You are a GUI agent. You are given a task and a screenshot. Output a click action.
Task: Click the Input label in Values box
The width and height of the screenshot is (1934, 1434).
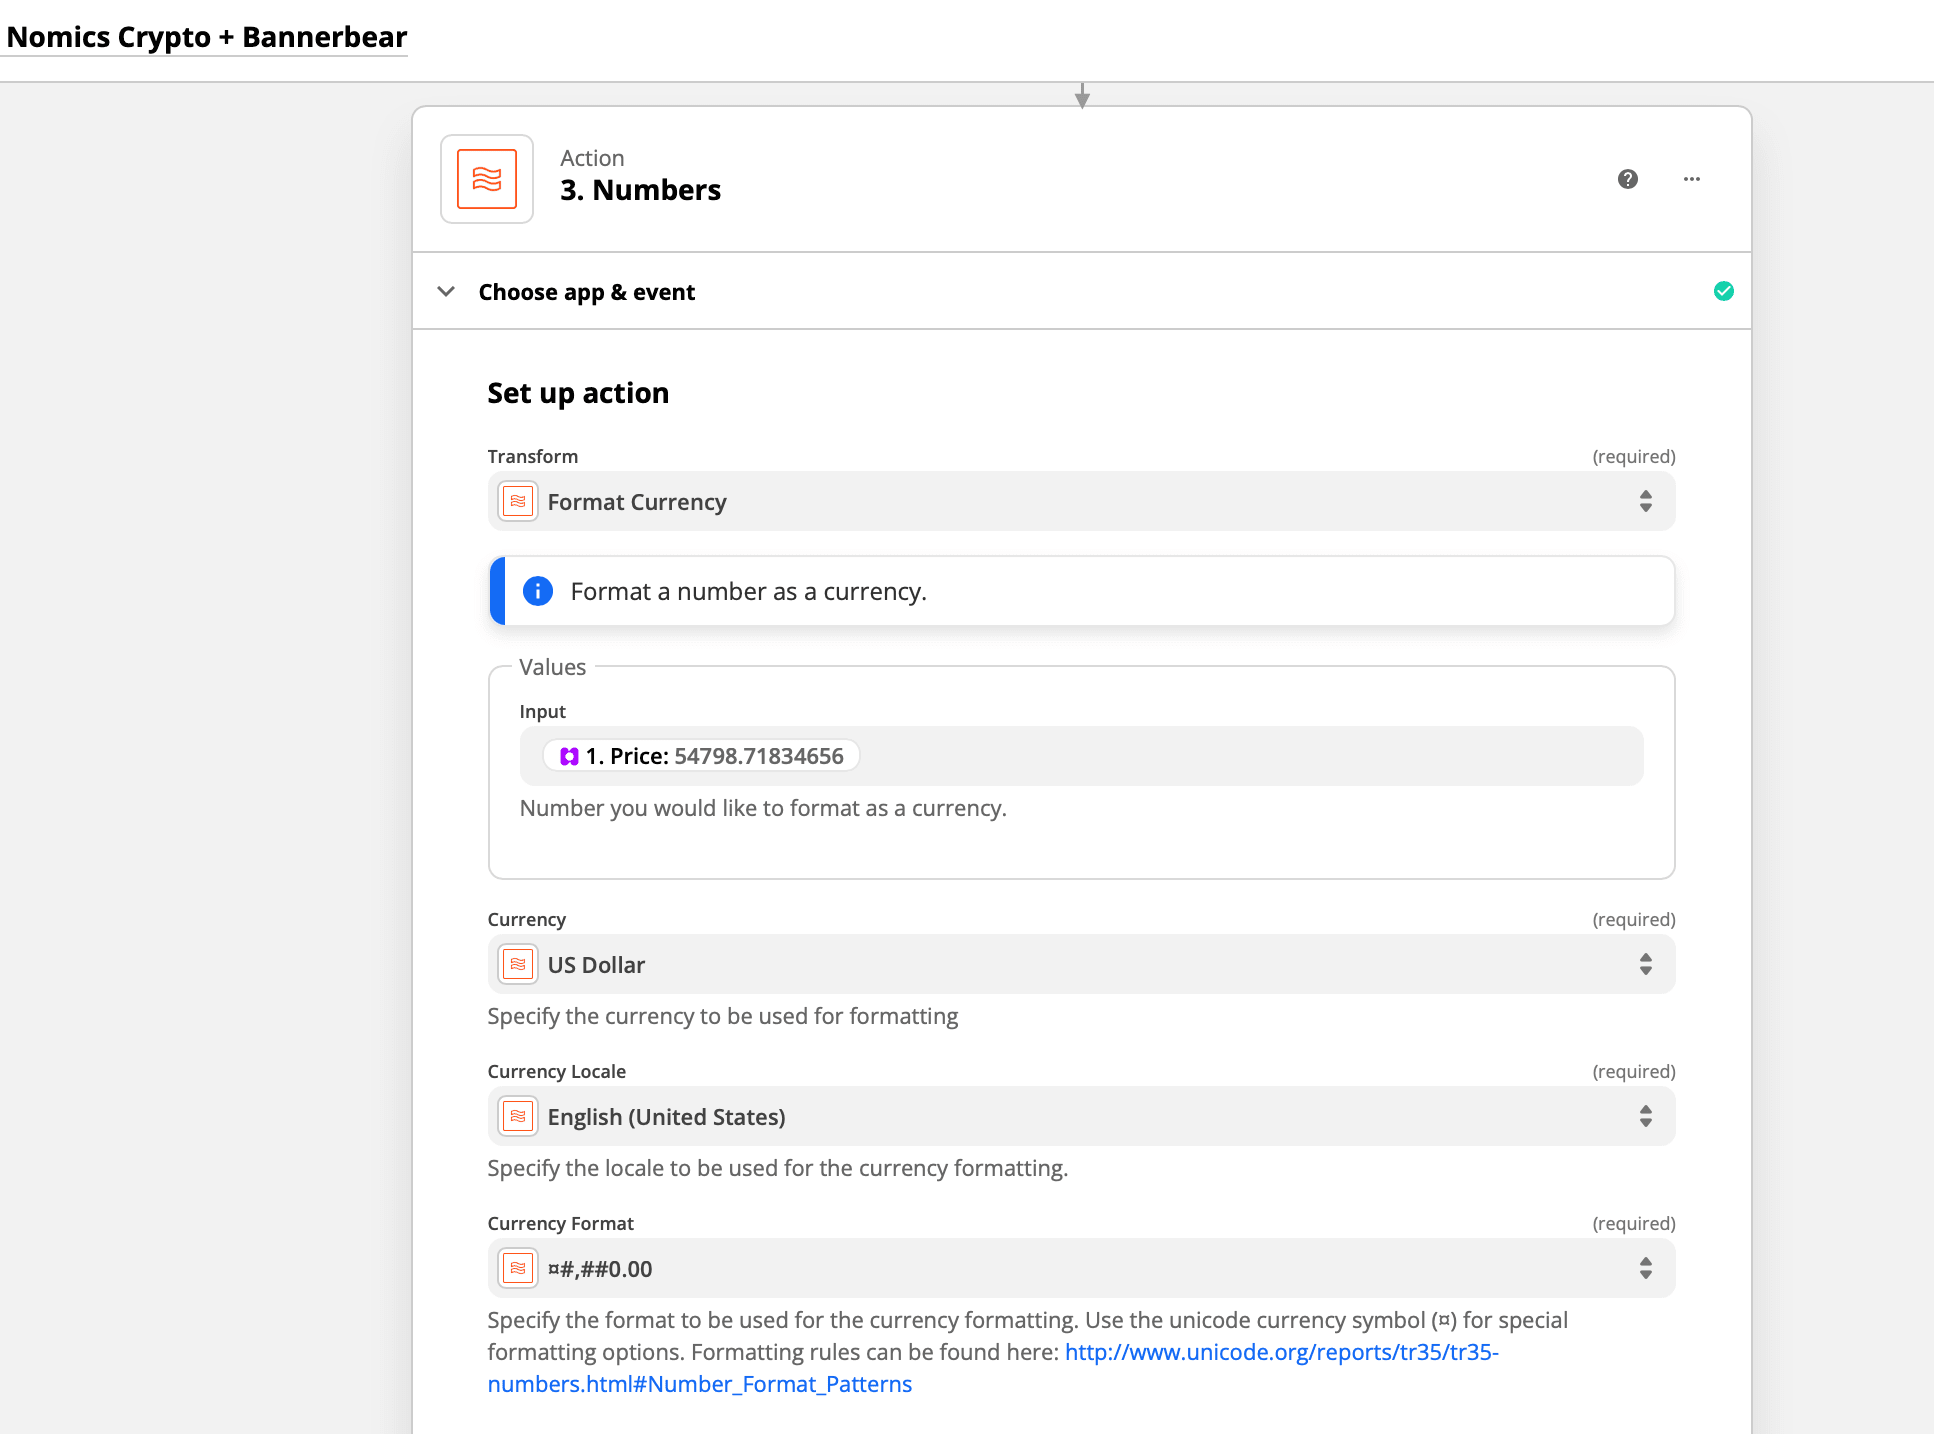[543, 711]
